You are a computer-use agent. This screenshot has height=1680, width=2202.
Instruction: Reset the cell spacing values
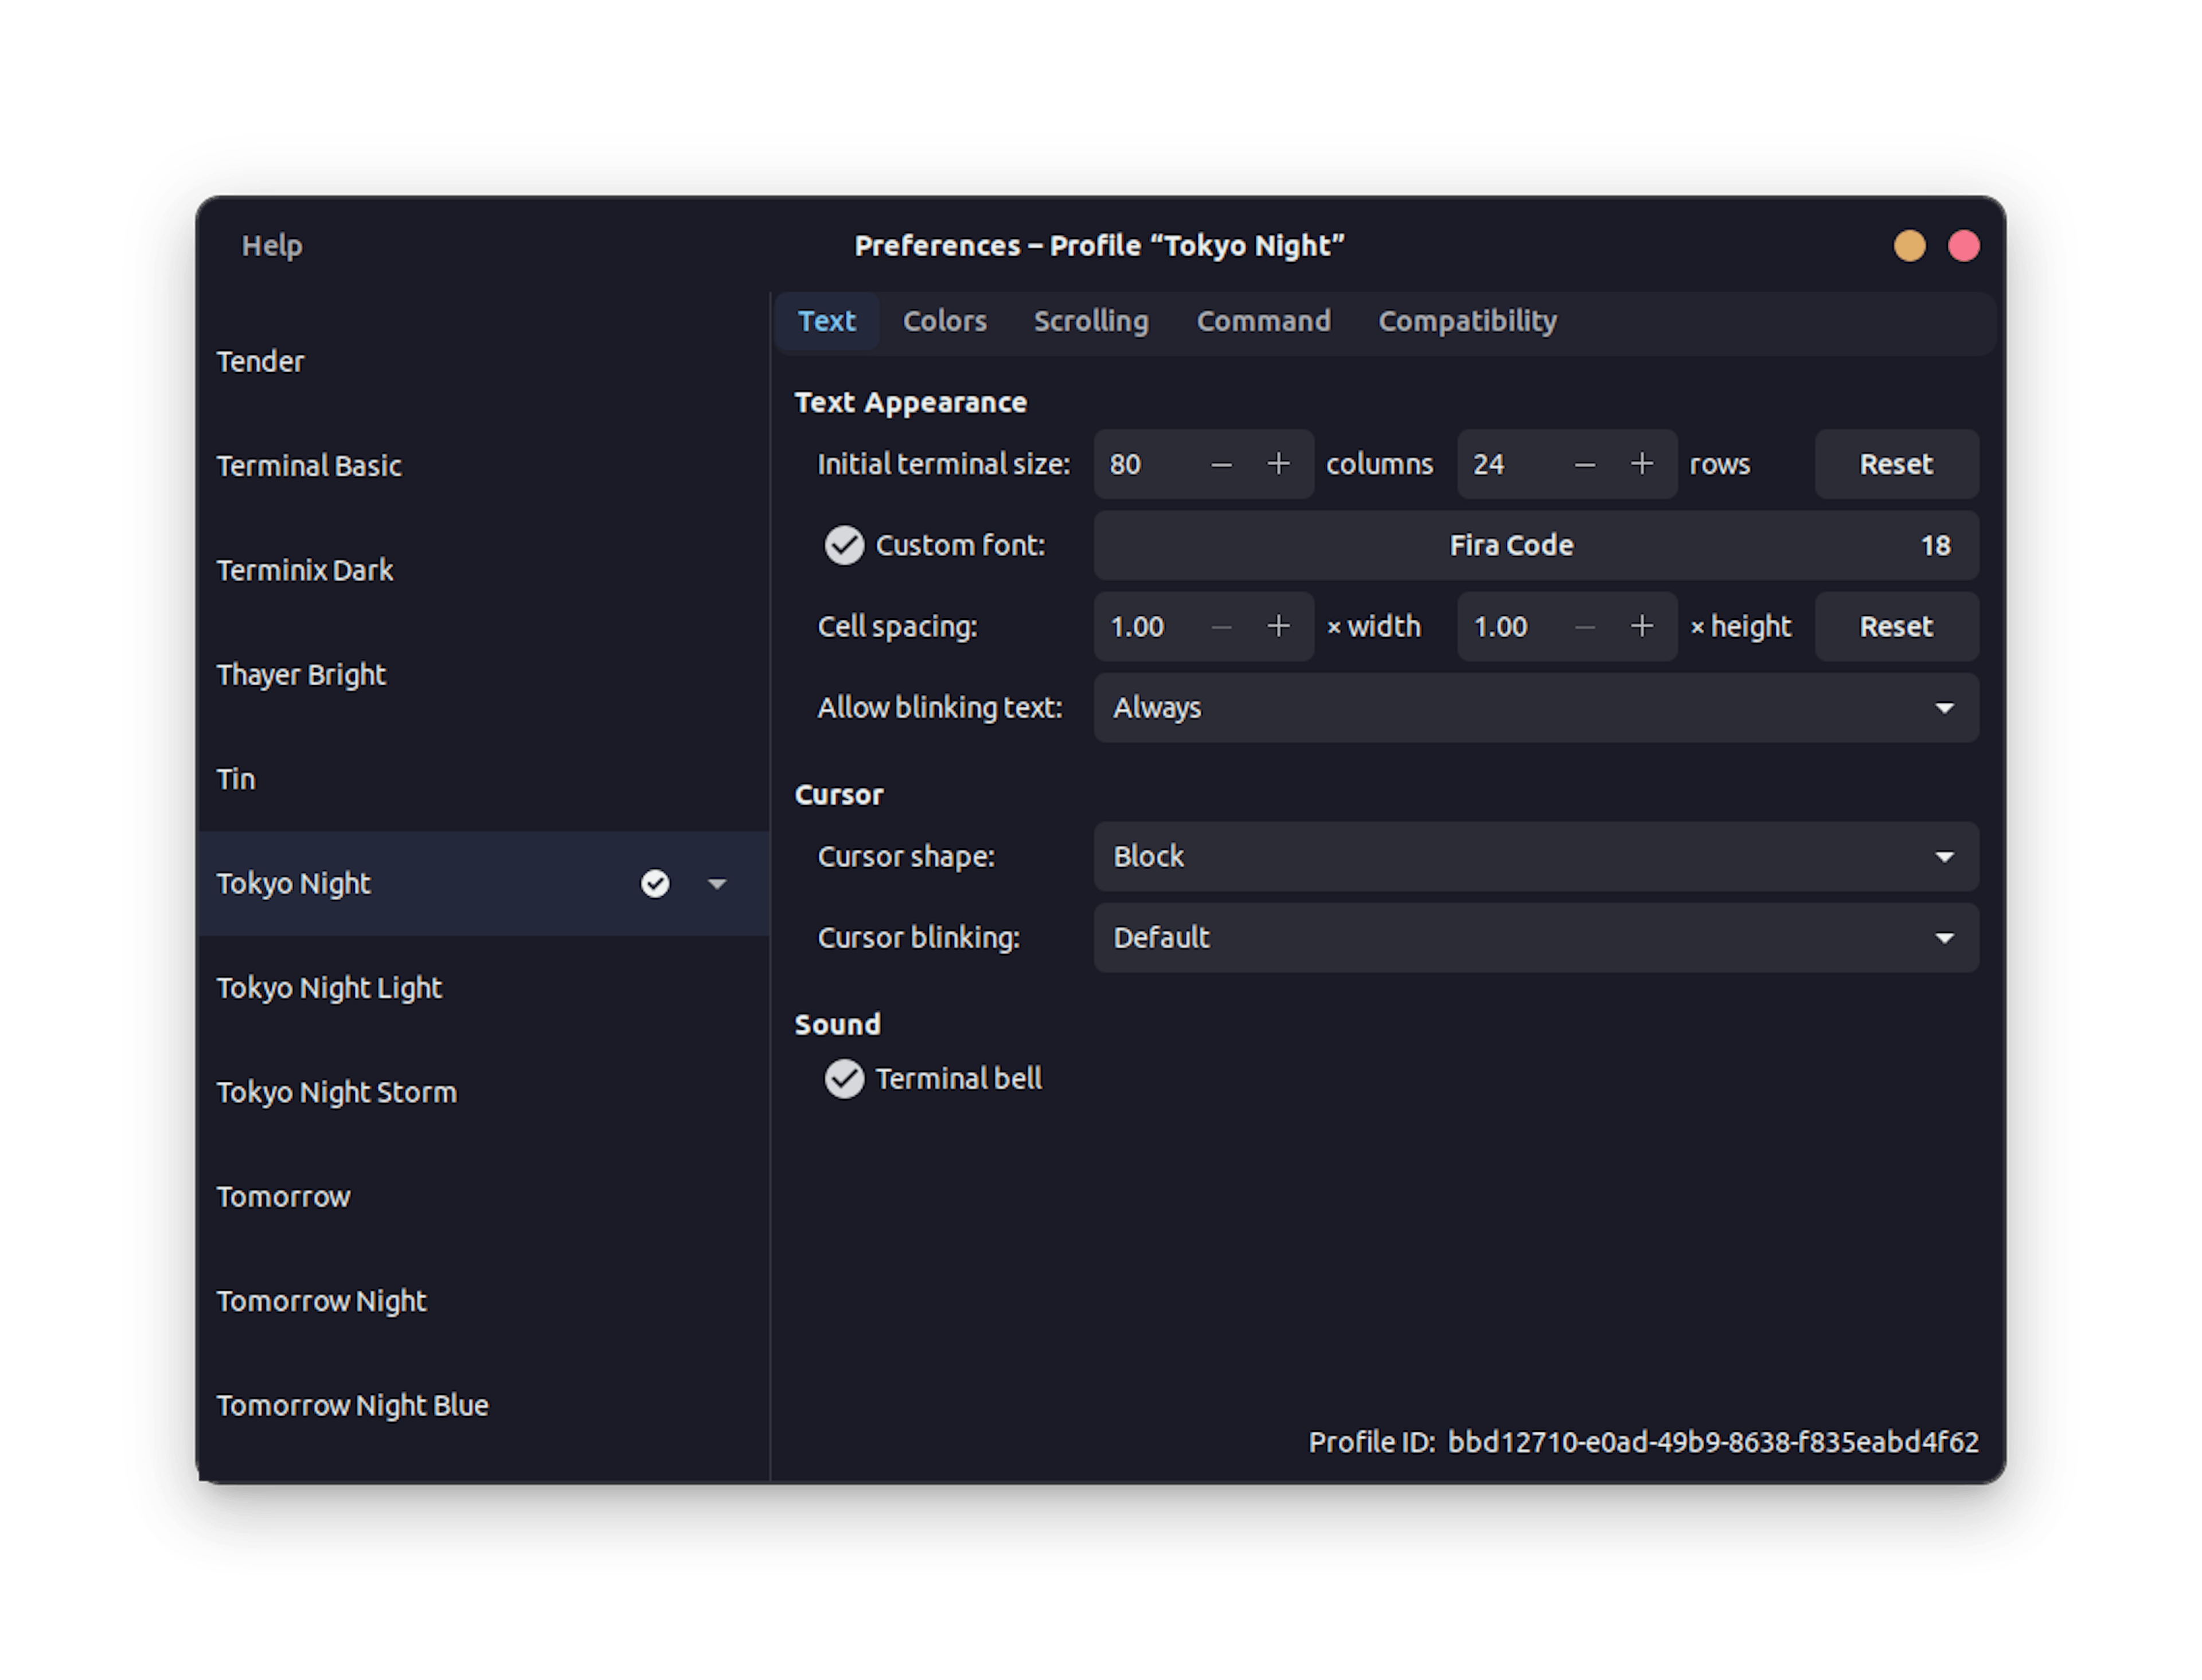coord(1897,627)
